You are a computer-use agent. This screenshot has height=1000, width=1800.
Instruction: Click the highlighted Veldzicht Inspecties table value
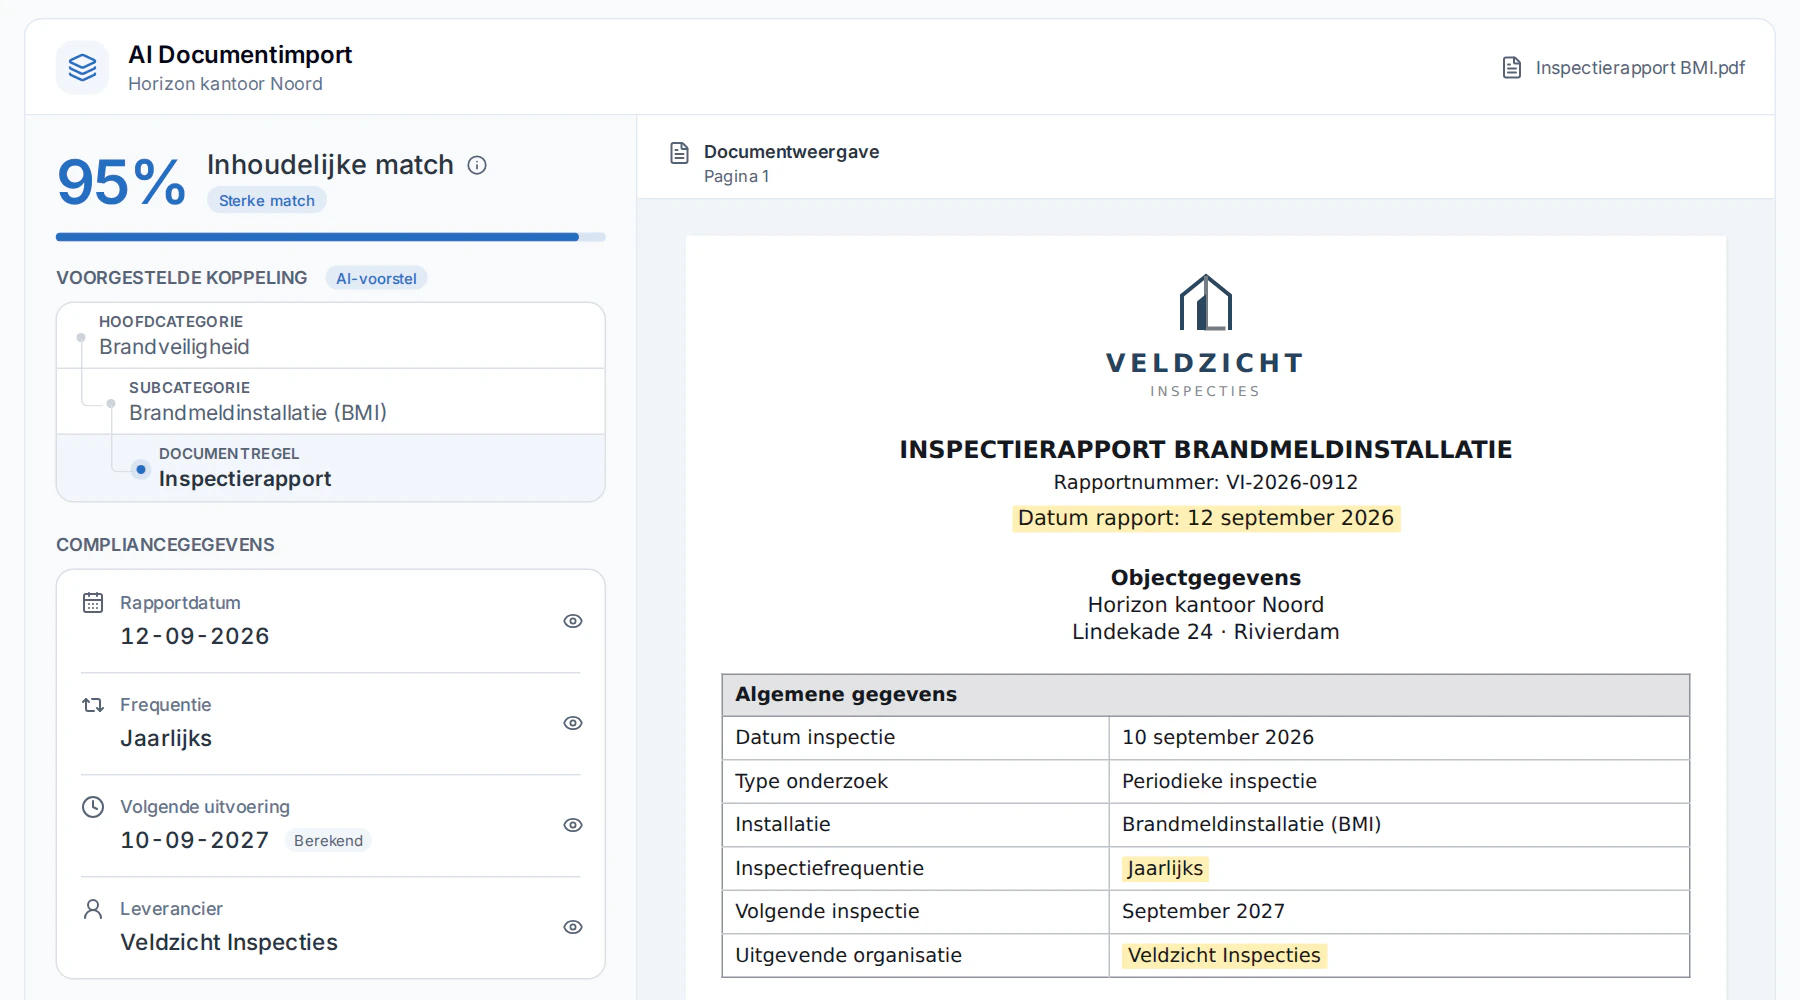[1224, 956]
